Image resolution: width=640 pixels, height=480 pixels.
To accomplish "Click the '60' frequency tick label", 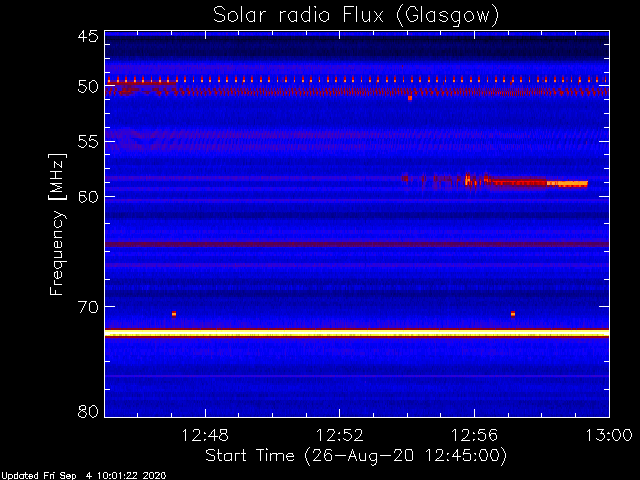I will pyautogui.click(x=88, y=196).
